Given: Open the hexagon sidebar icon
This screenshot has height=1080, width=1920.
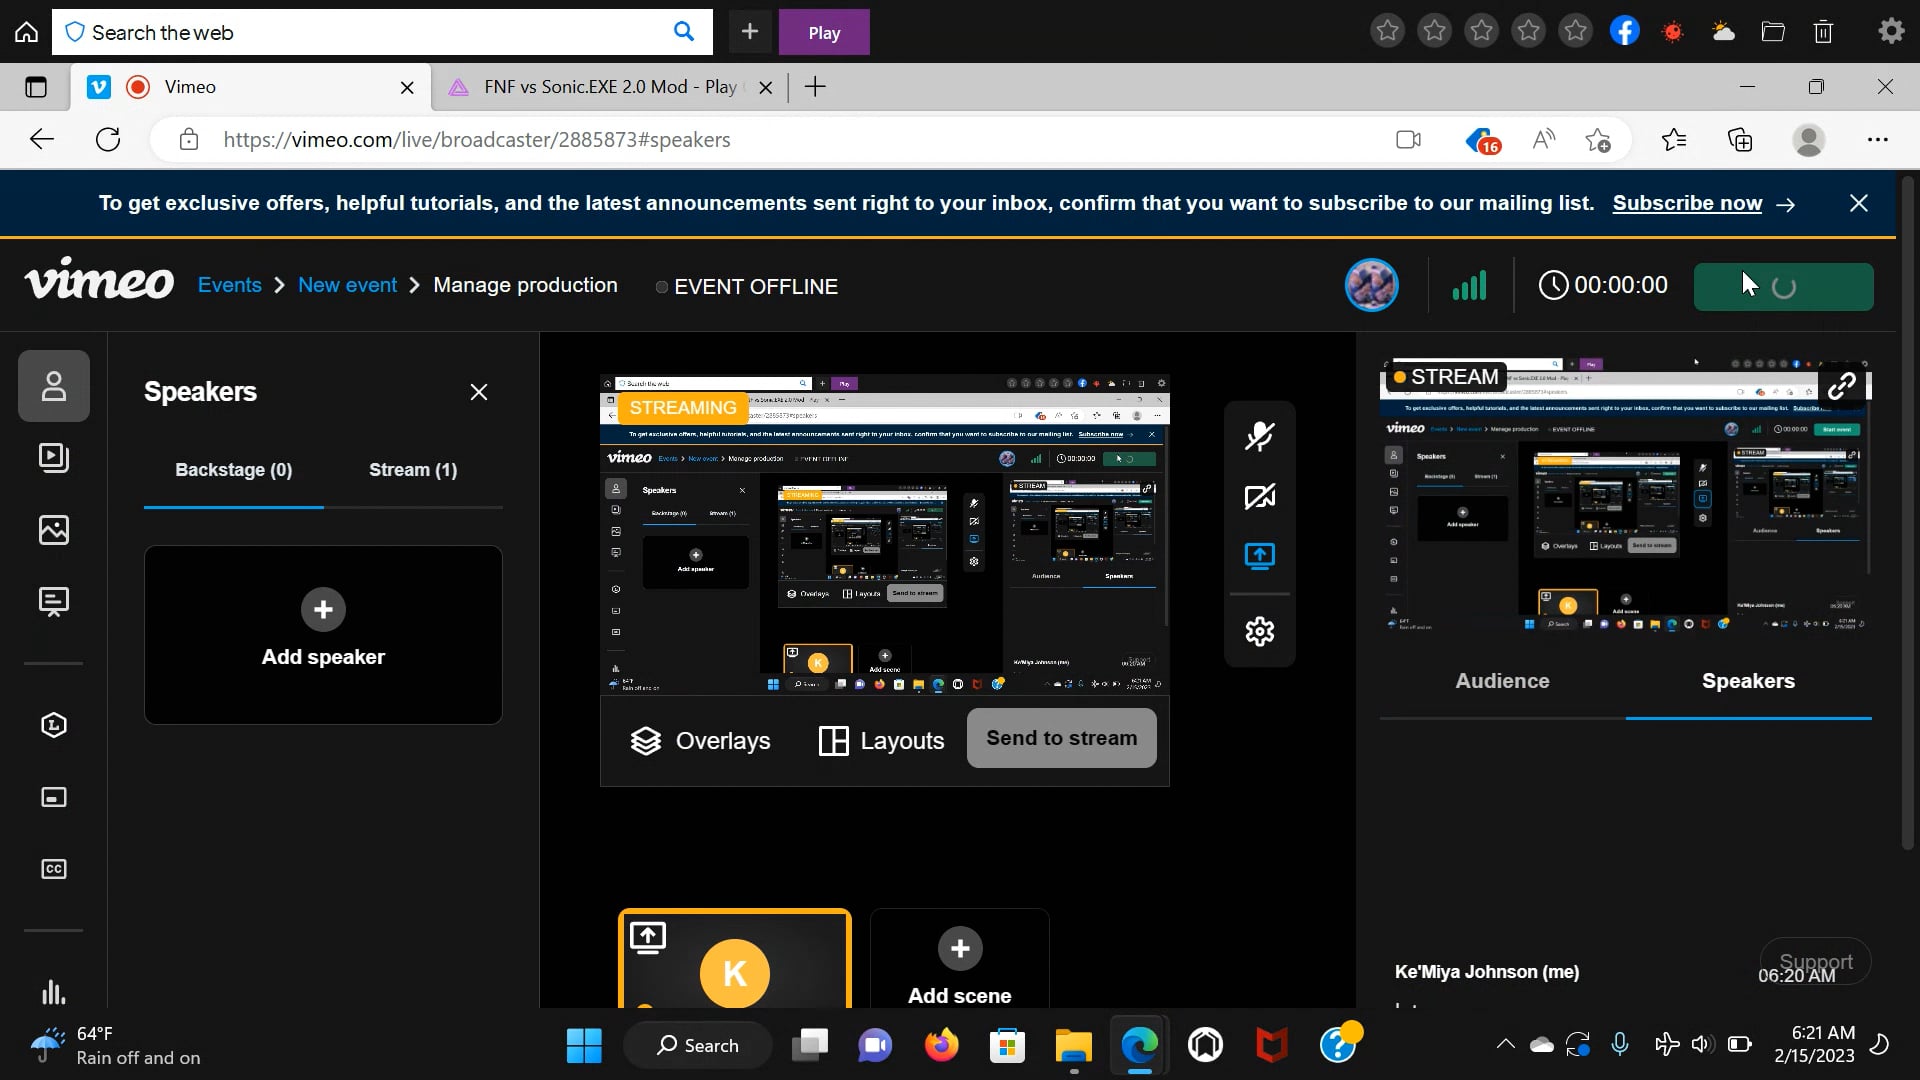Looking at the screenshot, I should 54,725.
